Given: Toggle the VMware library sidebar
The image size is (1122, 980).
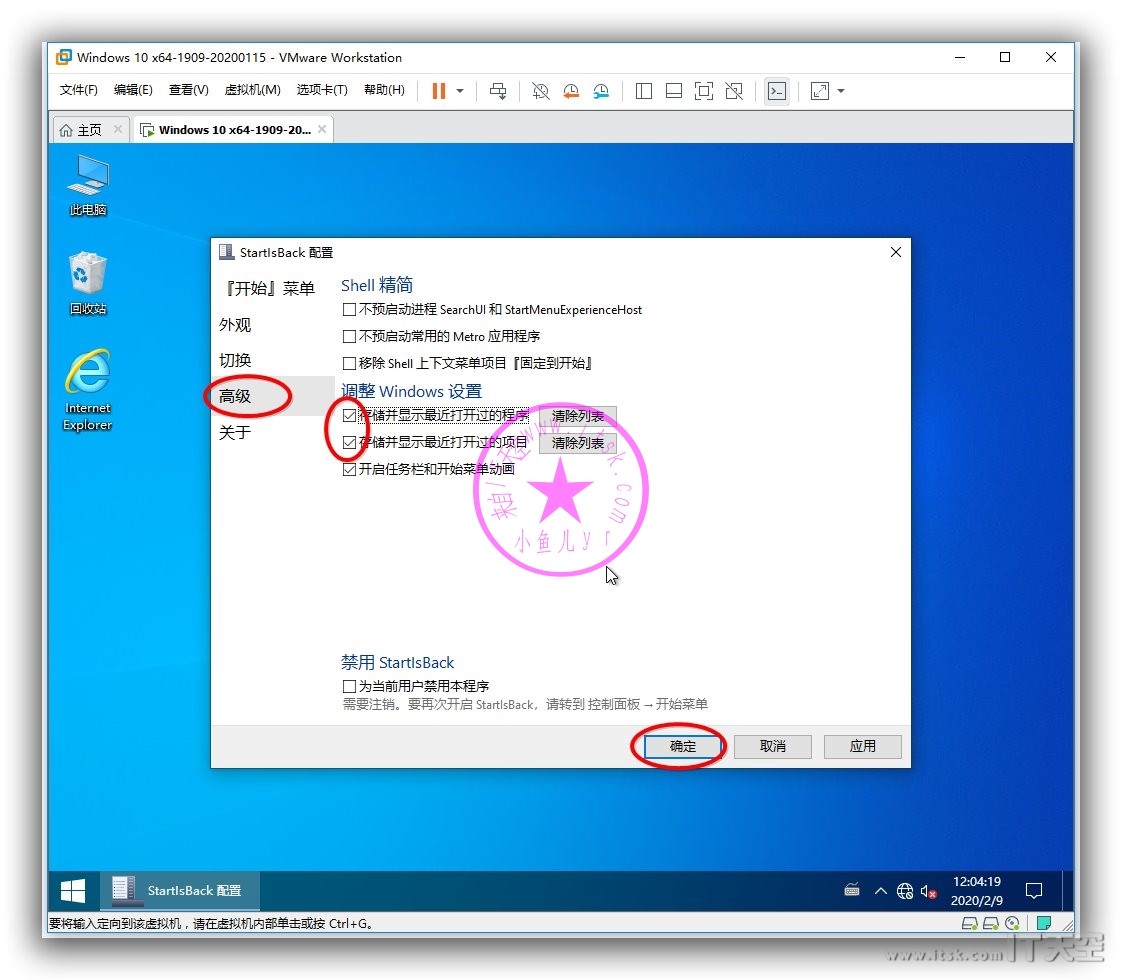Looking at the screenshot, I should [x=643, y=91].
